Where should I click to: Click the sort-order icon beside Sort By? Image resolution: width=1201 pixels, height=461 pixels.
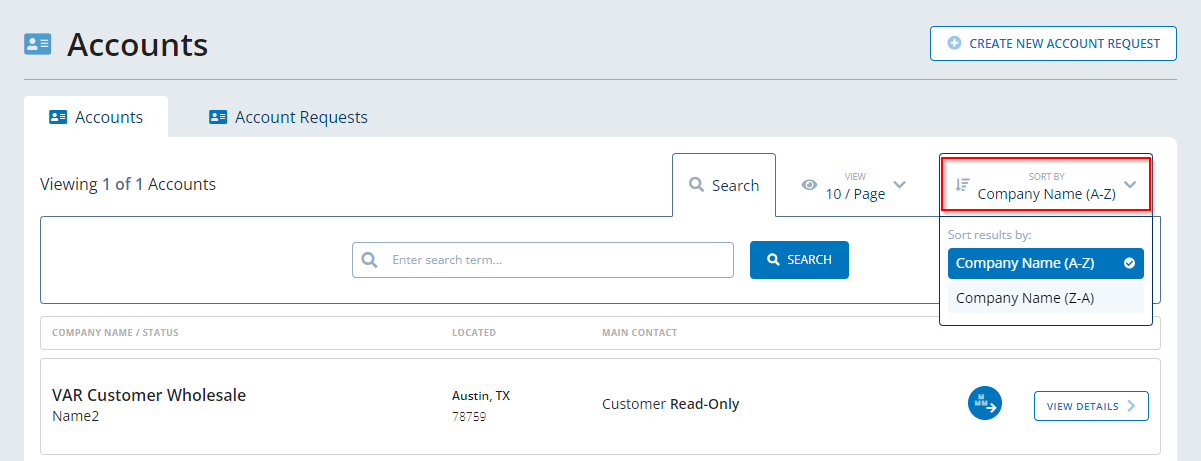click(x=962, y=185)
